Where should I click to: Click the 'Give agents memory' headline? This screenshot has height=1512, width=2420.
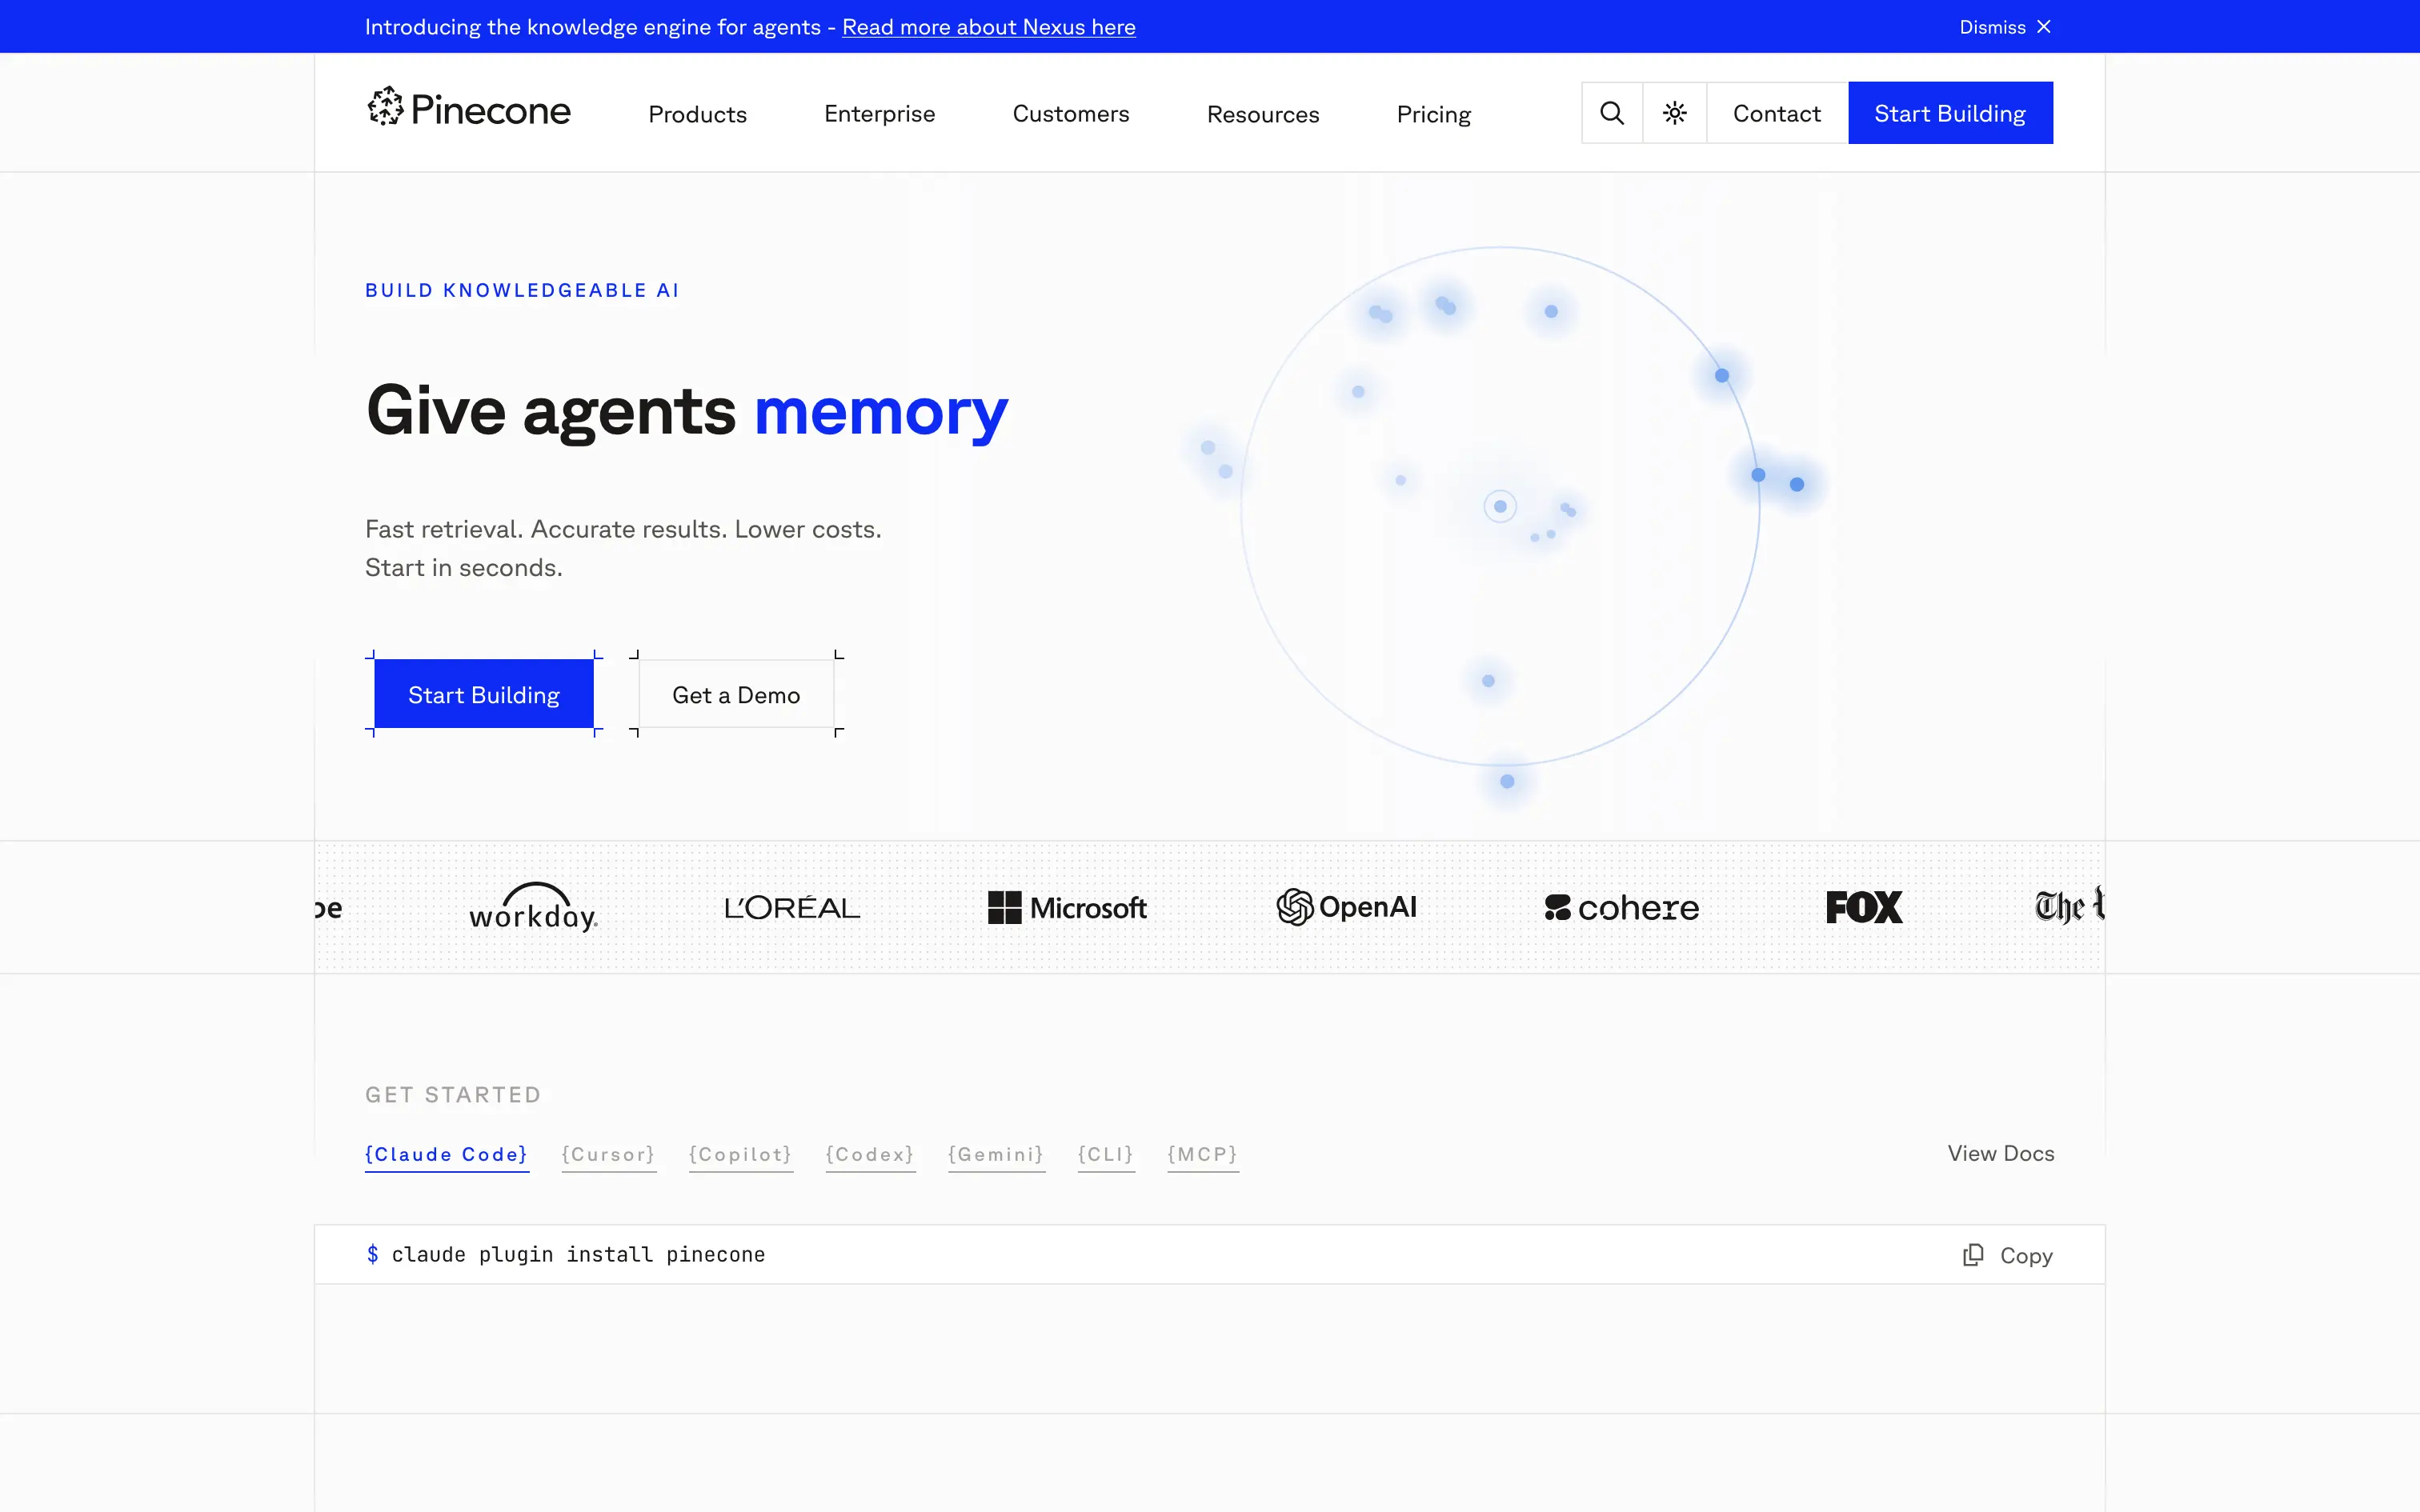[687, 411]
